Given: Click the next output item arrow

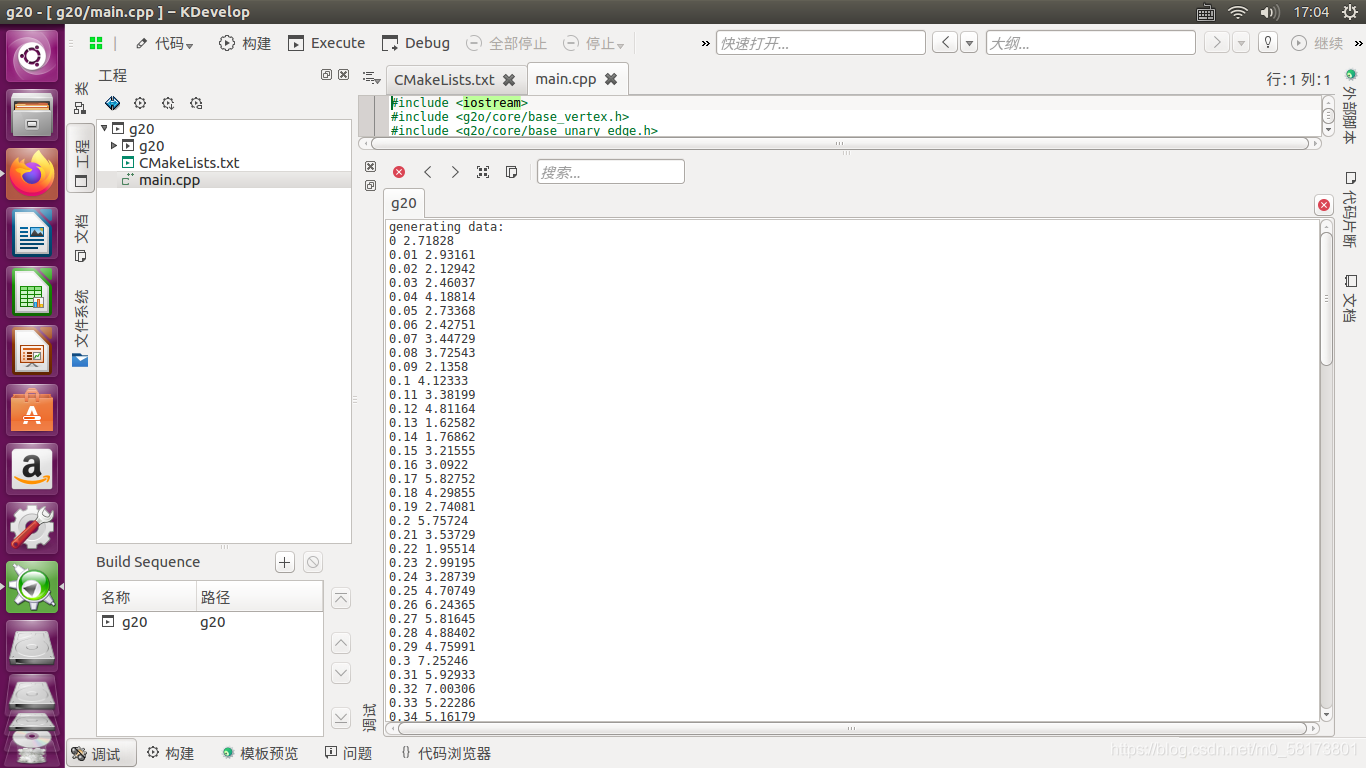Looking at the screenshot, I should [455, 172].
